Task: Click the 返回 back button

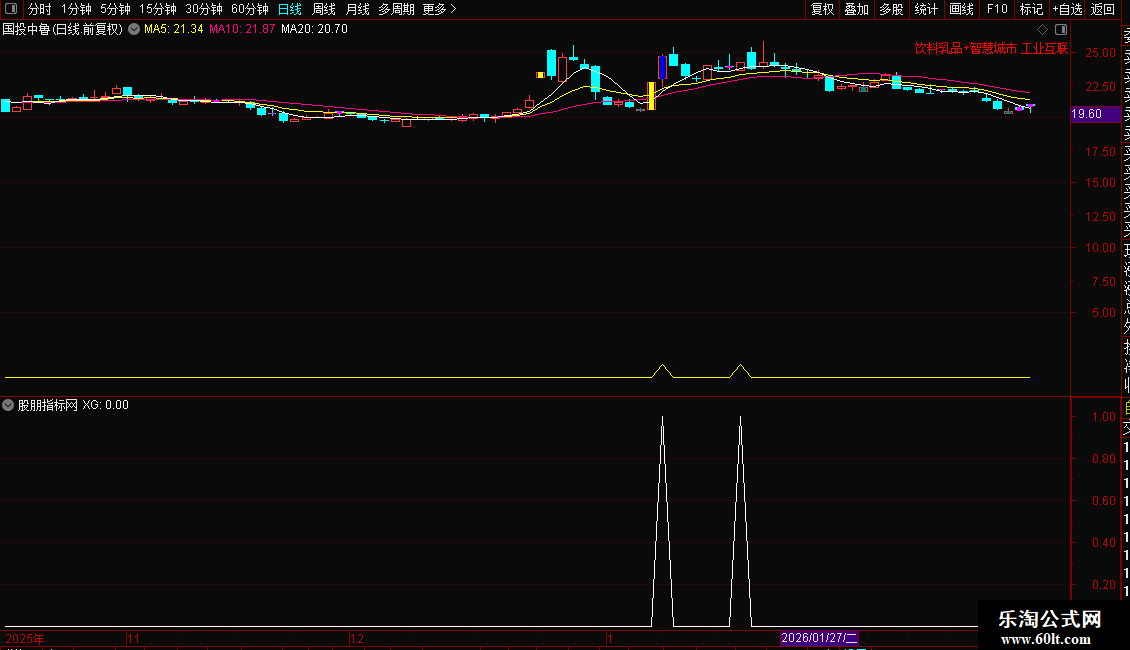Action: (1103, 9)
